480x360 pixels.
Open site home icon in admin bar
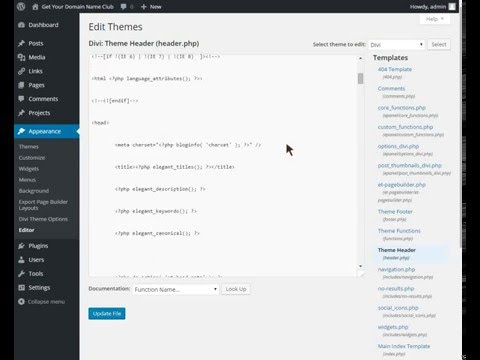click(35, 7)
